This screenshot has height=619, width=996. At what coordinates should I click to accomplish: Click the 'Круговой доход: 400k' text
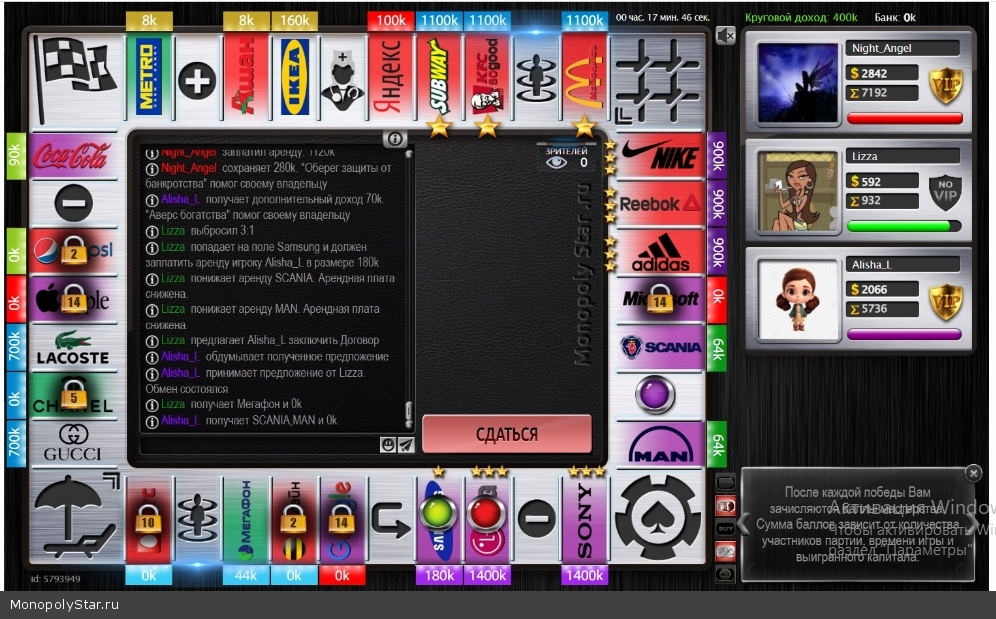(x=801, y=17)
